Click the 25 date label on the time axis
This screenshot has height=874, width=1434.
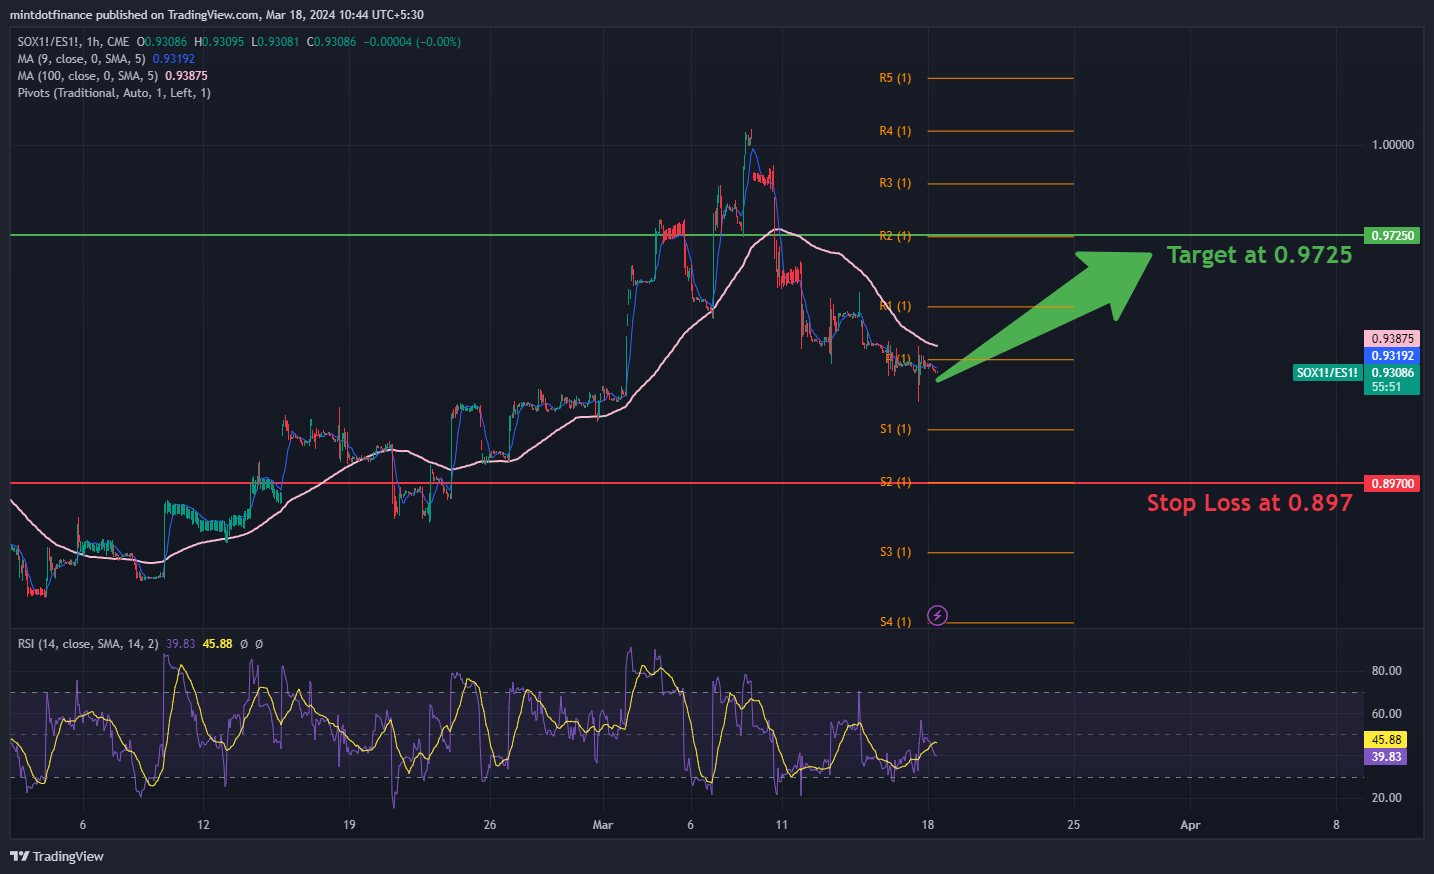pyautogui.click(x=1073, y=825)
